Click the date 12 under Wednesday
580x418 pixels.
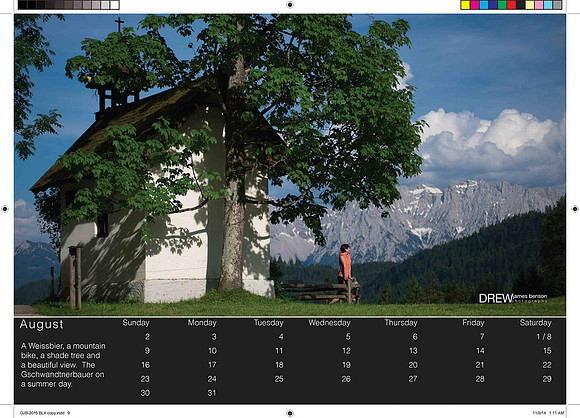pyautogui.click(x=346, y=351)
